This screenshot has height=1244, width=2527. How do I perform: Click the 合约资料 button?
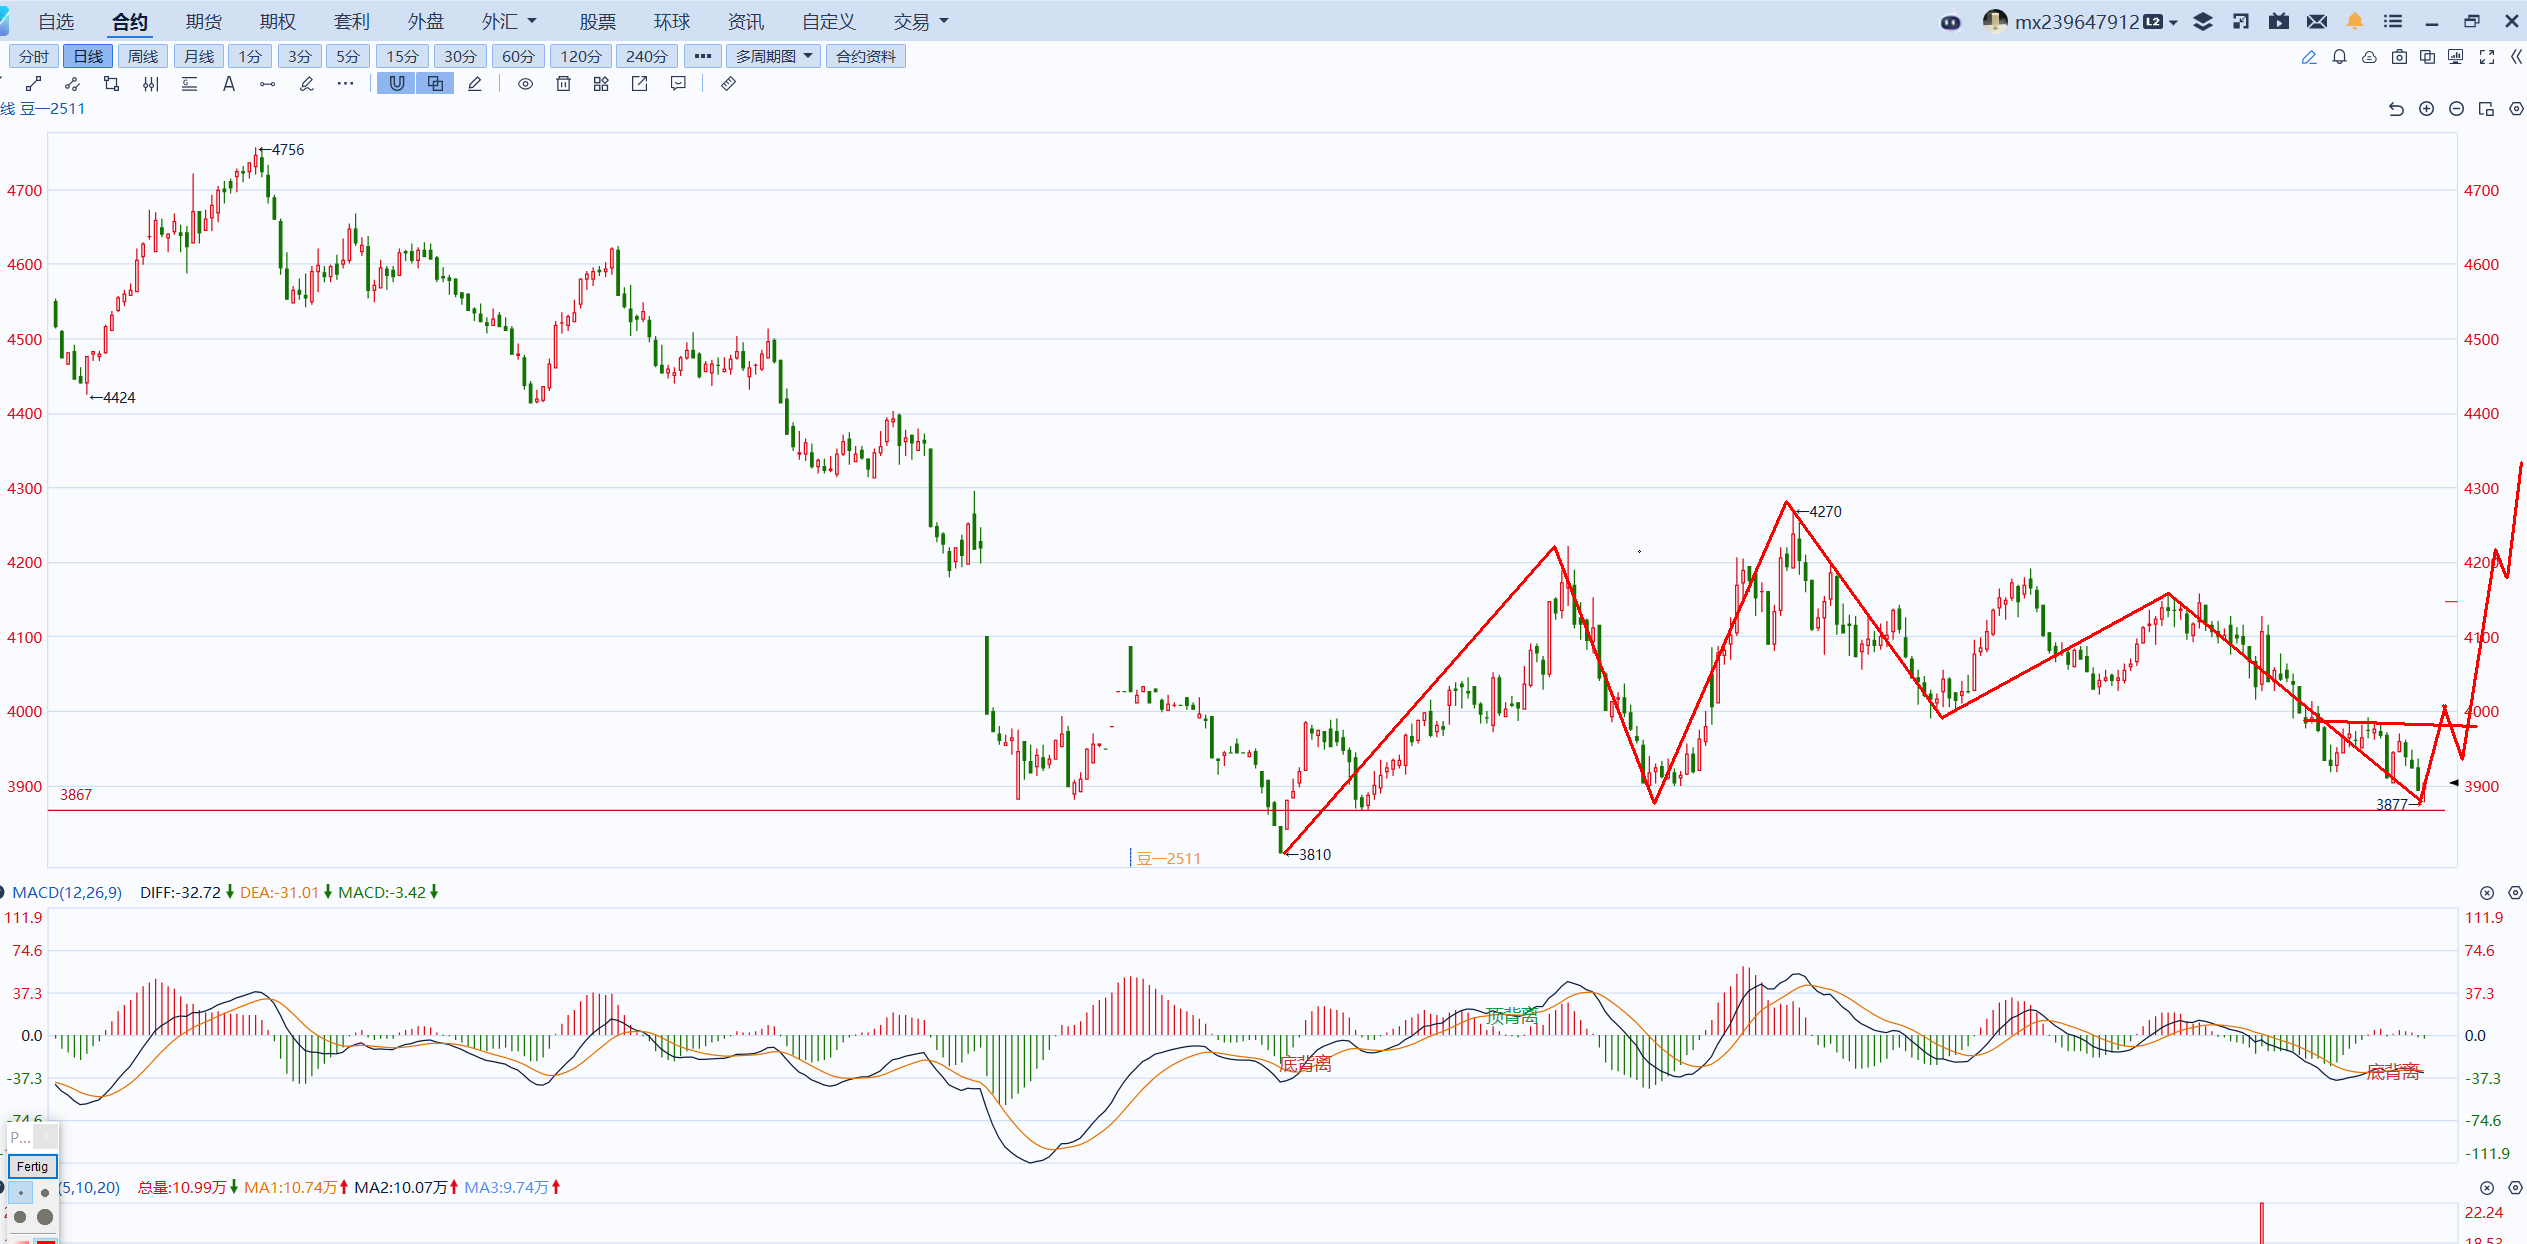tap(865, 56)
